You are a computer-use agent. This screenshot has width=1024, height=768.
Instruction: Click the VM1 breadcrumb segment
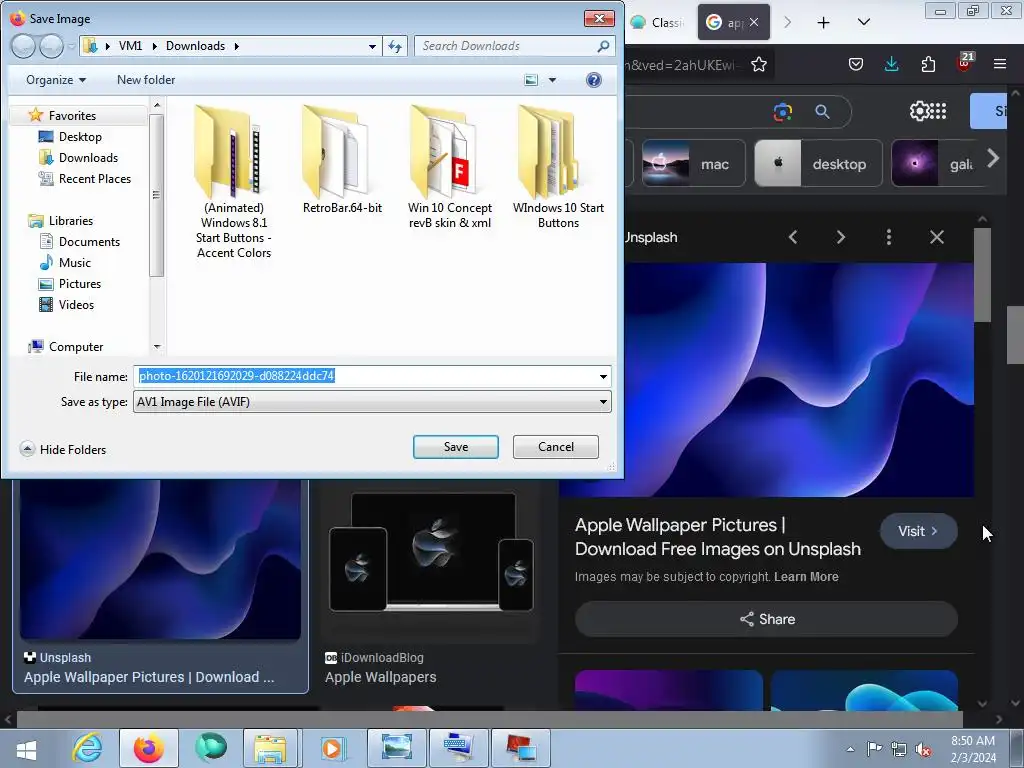pyautogui.click(x=130, y=46)
